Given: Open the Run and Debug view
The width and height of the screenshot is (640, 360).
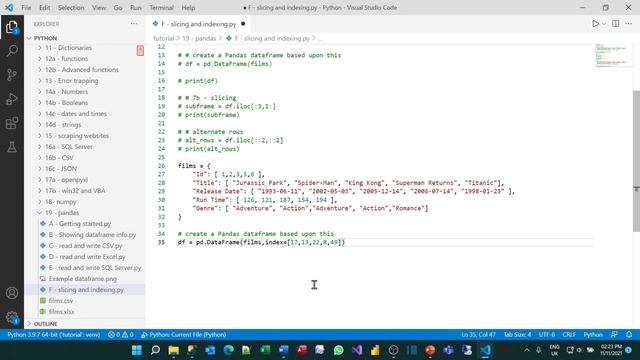Looking at the screenshot, I should (x=12, y=99).
